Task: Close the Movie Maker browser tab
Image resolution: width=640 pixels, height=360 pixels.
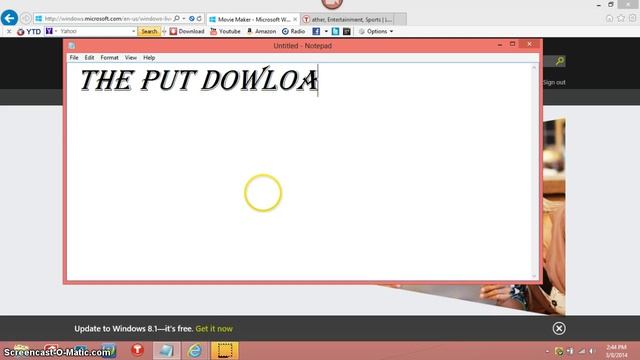Action: tap(295, 19)
